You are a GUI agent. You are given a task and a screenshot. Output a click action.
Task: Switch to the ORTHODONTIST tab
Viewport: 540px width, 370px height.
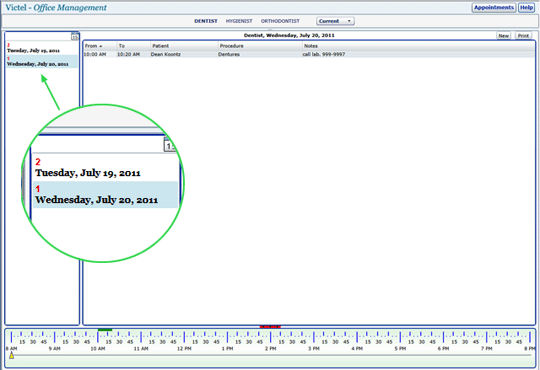(x=280, y=21)
